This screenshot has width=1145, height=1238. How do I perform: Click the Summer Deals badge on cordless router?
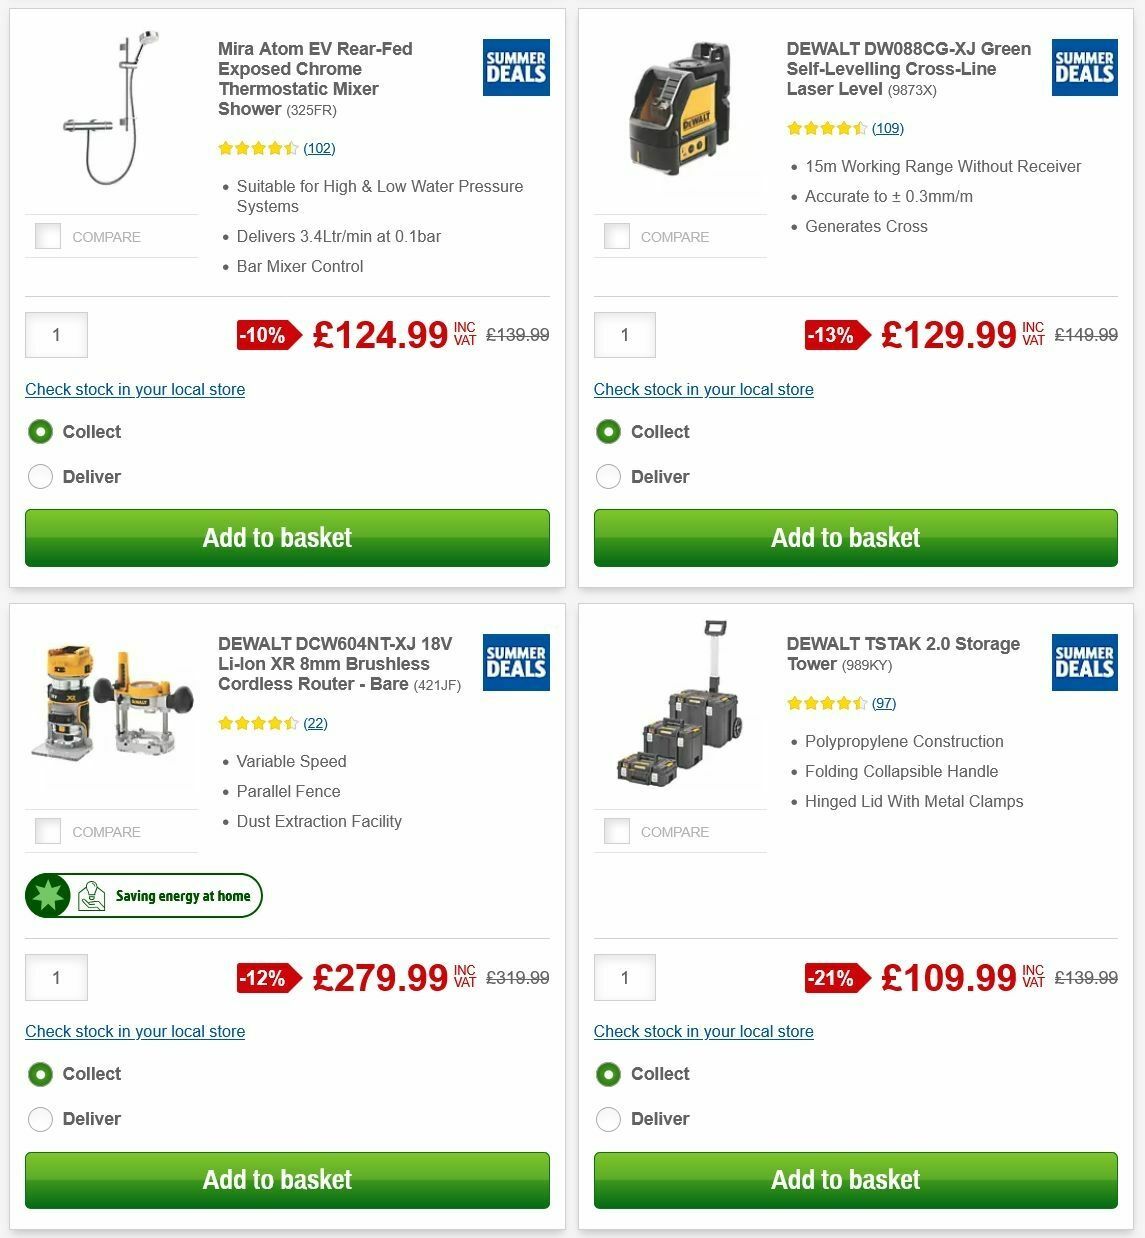(x=515, y=662)
